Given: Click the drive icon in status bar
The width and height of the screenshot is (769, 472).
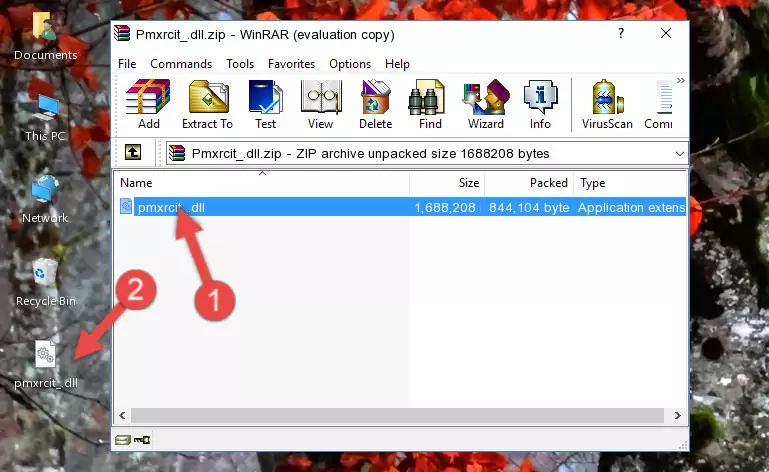Looking at the screenshot, I should click(x=122, y=440).
